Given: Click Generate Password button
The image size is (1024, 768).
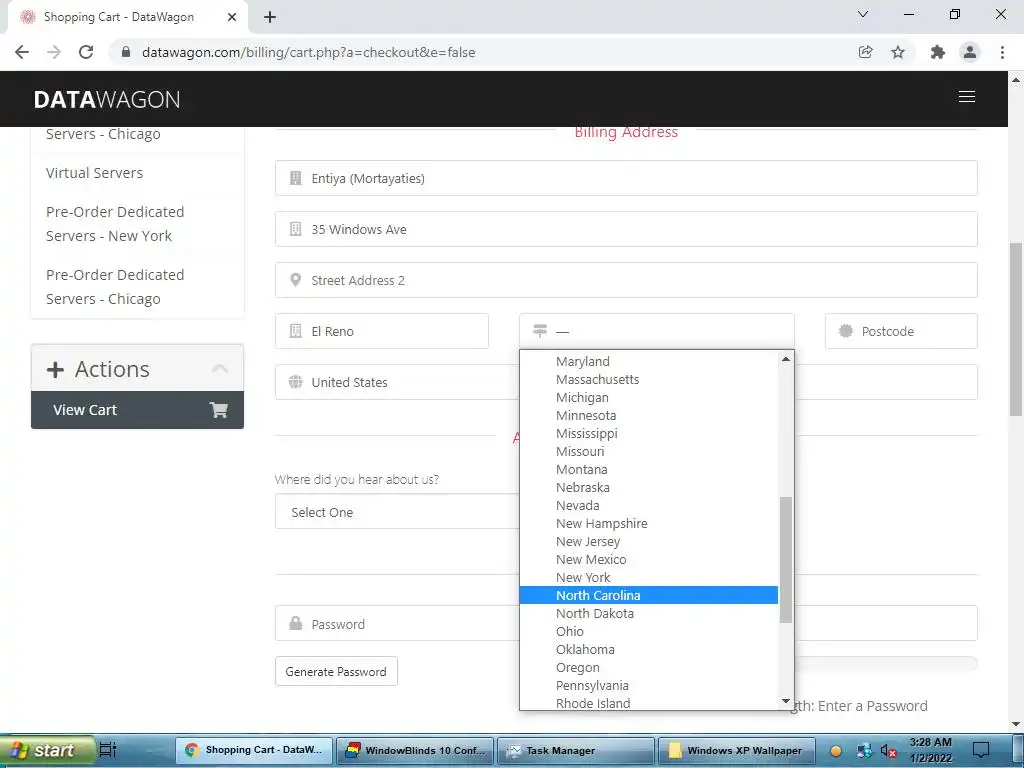Looking at the screenshot, I should (336, 671).
